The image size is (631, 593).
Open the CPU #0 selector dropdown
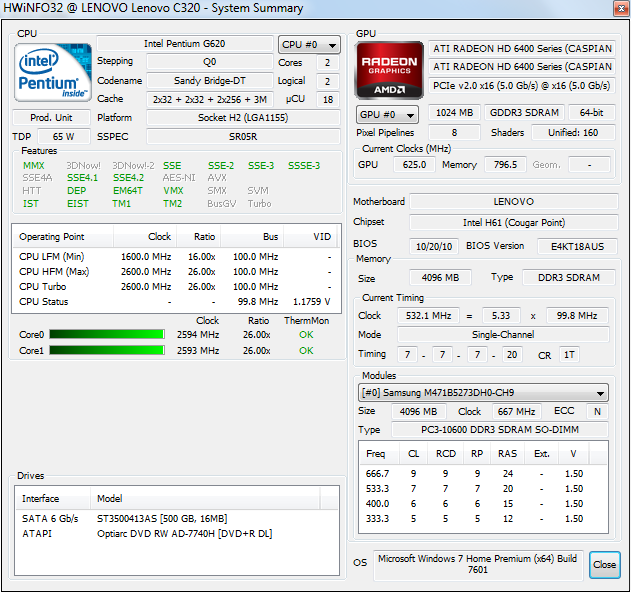coord(309,45)
